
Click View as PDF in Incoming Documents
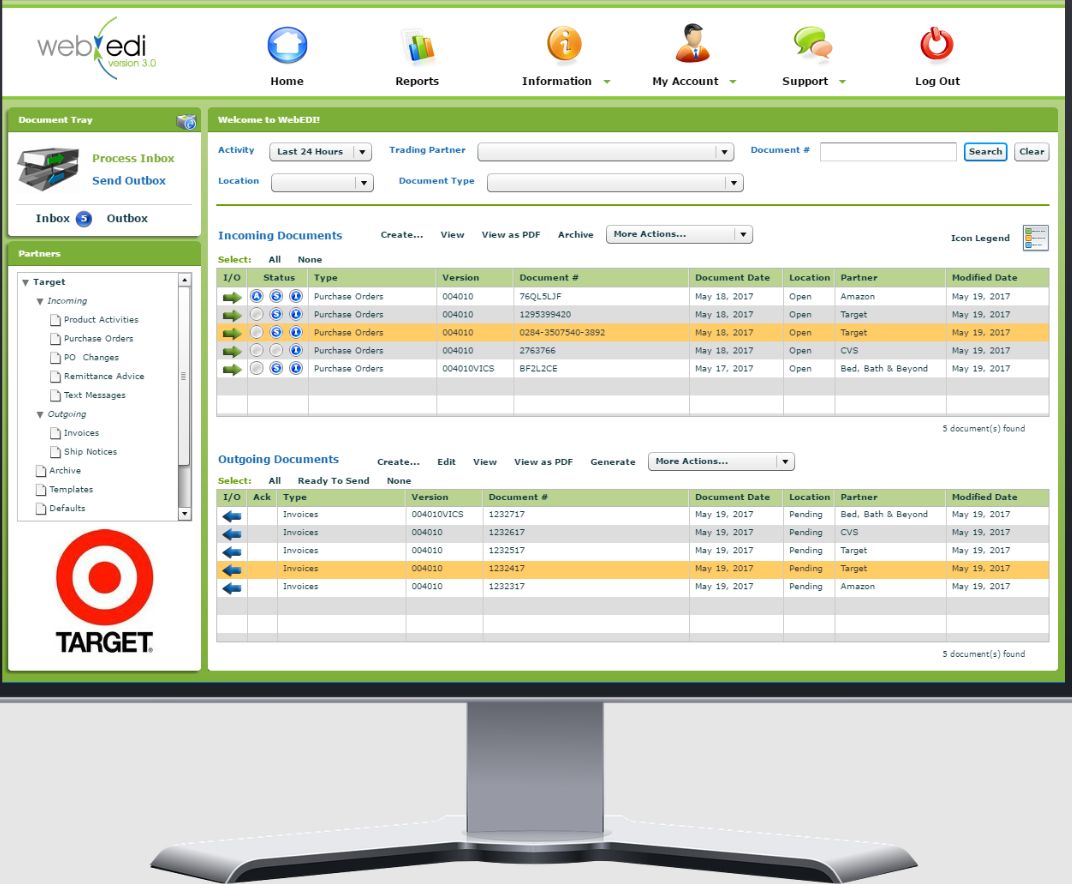pos(511,235)
